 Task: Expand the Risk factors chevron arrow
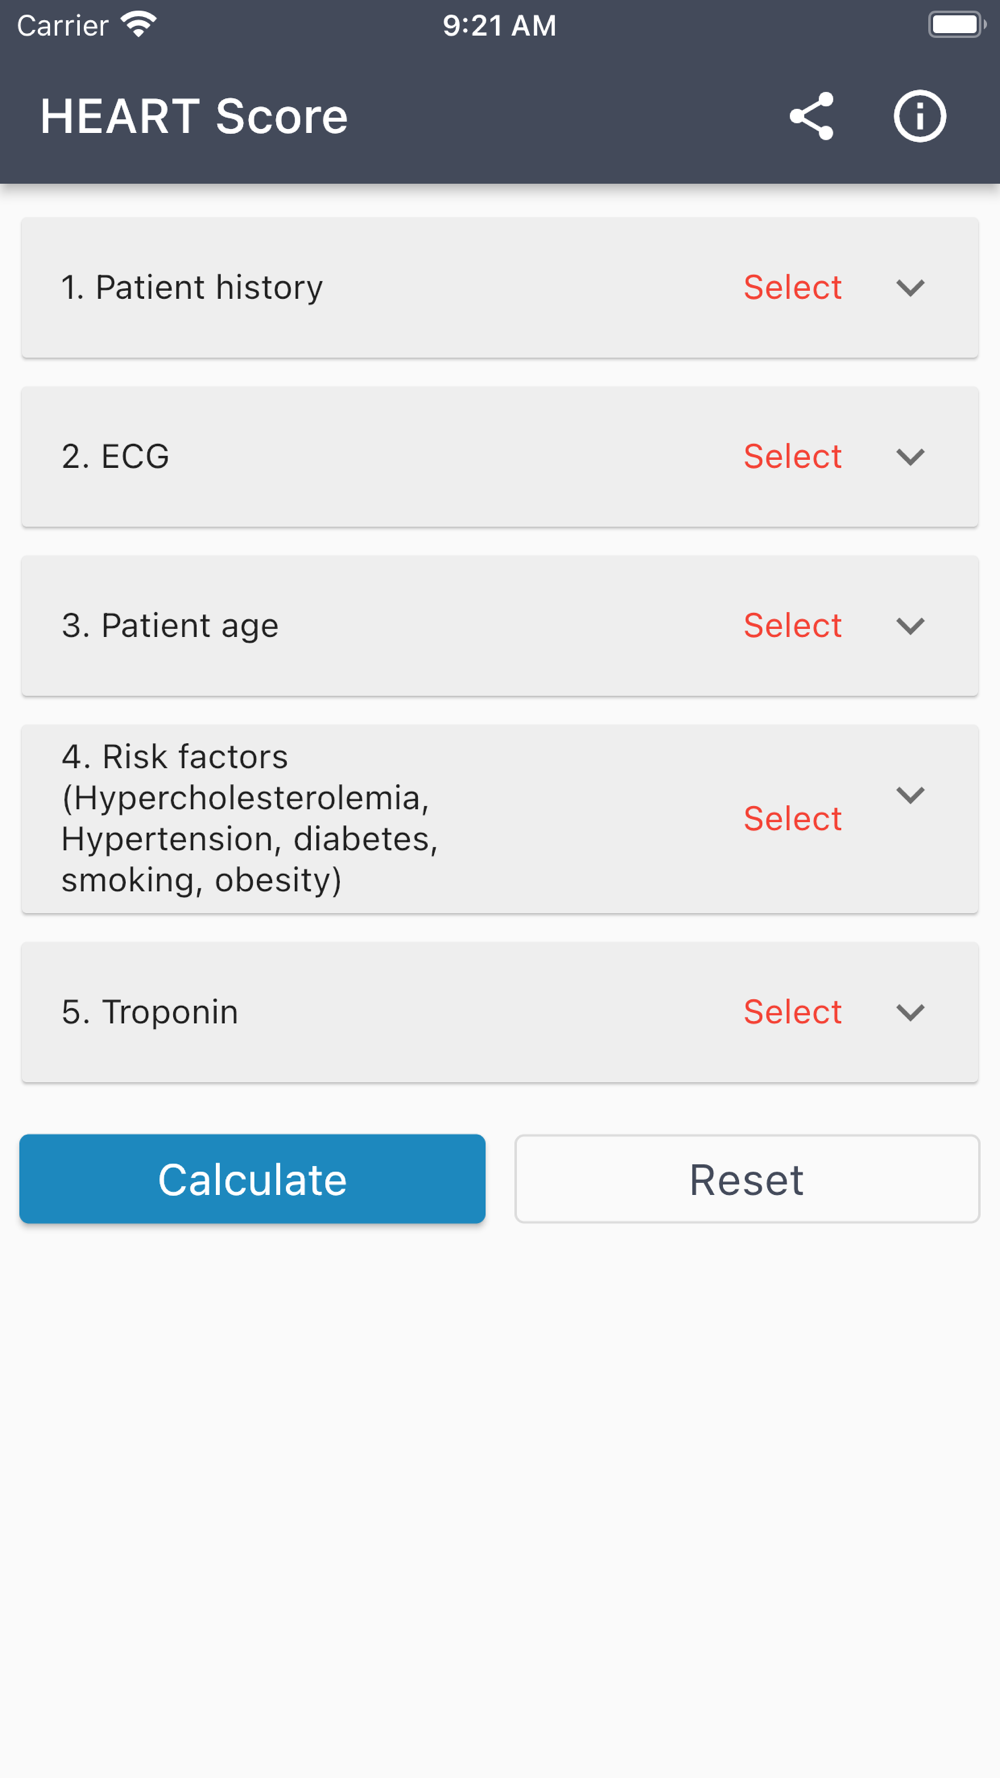point(910,795)
